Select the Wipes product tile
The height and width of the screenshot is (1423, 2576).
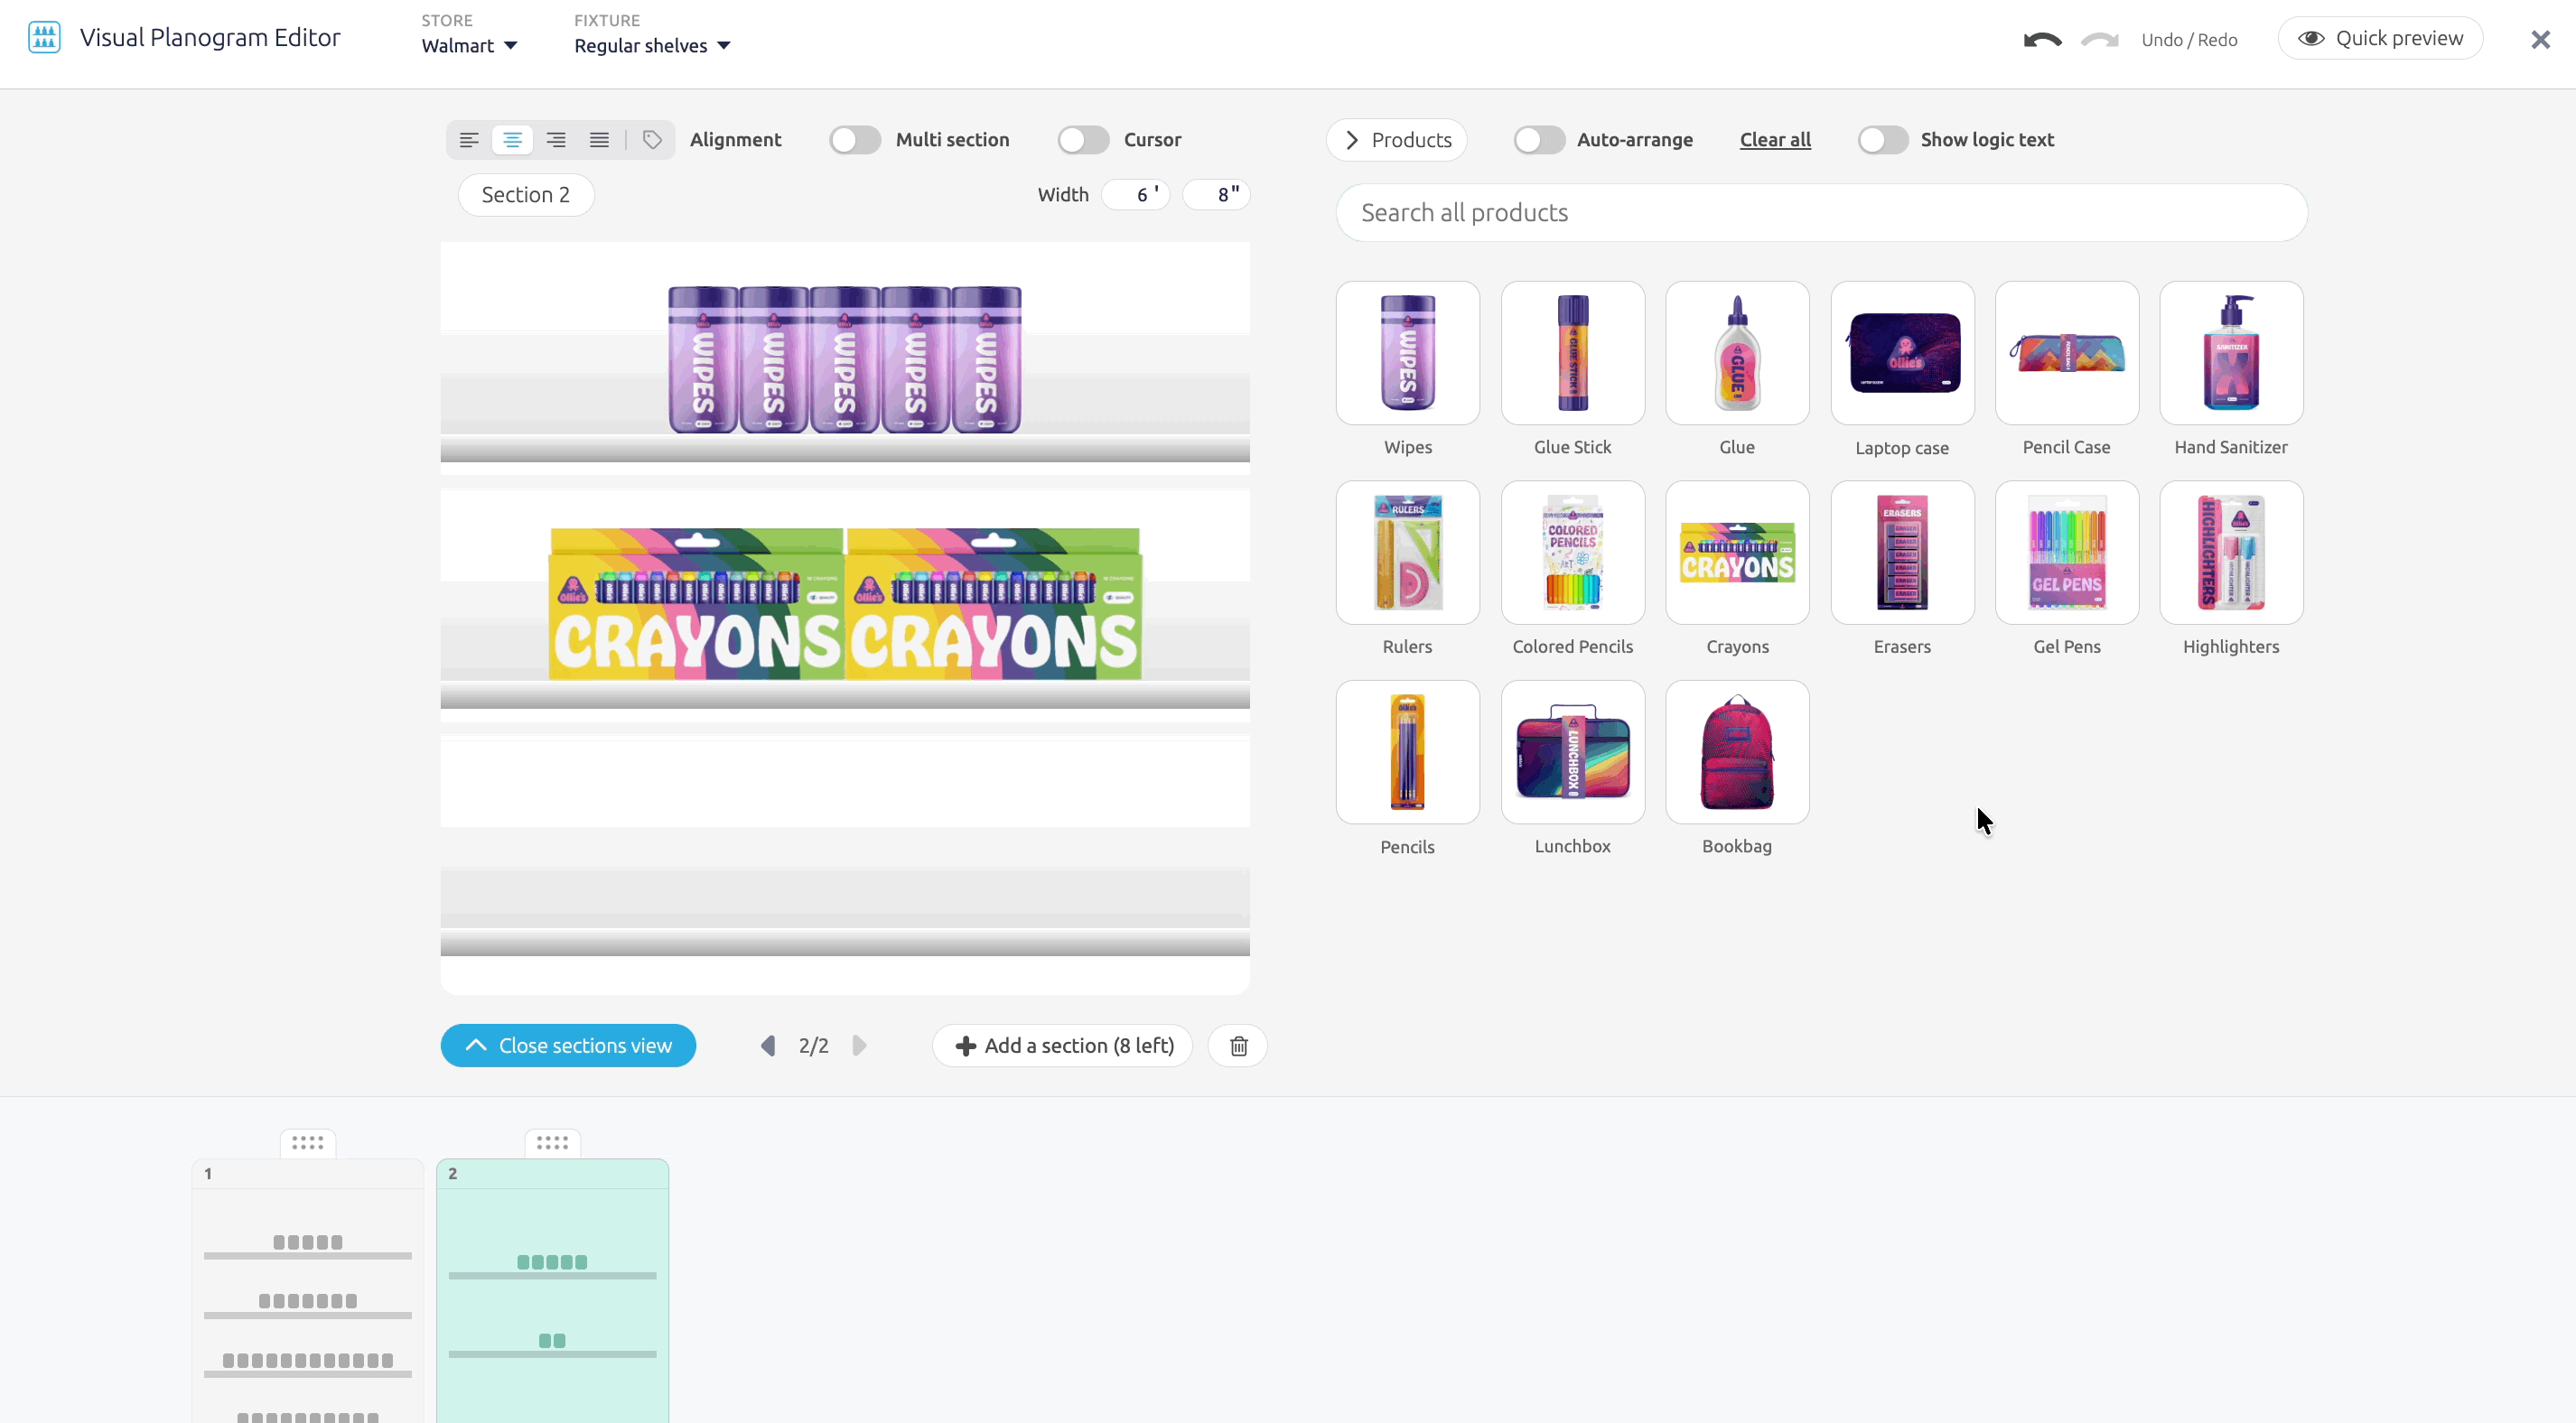pyautogui.click(x=1408, y=353)
